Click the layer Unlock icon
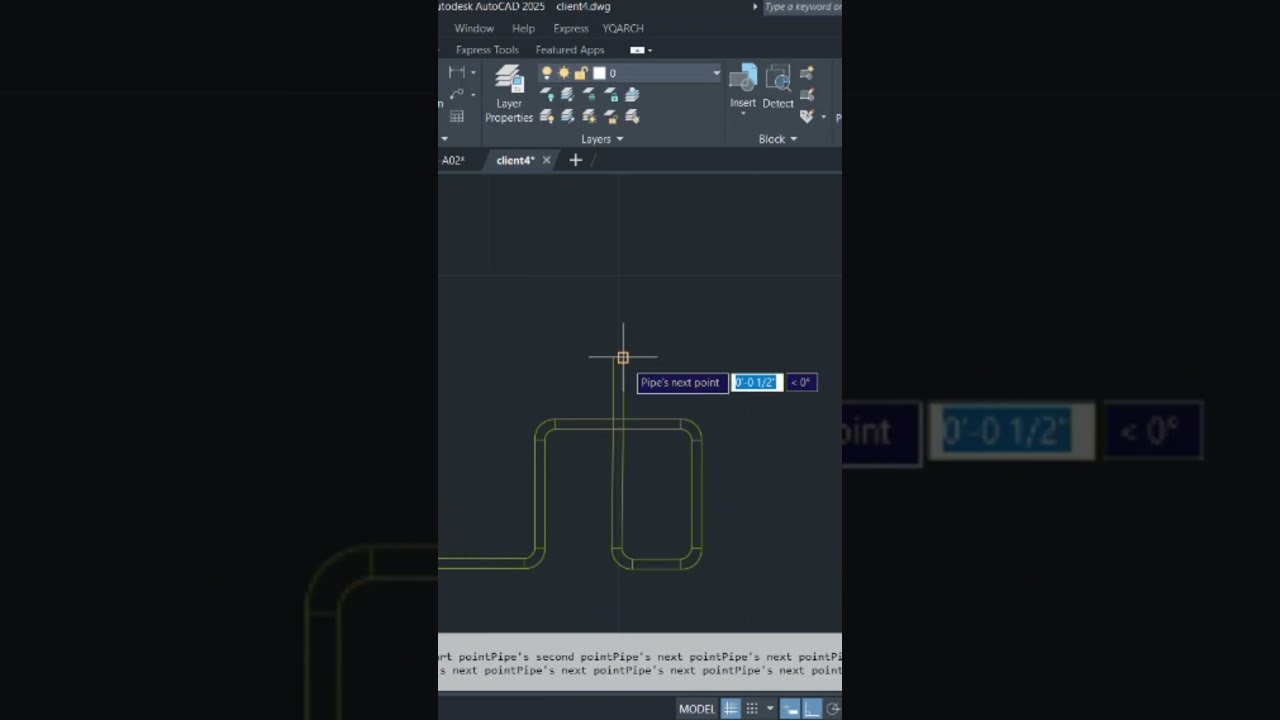Screen dimensions: 1280x720 point(611,117)
